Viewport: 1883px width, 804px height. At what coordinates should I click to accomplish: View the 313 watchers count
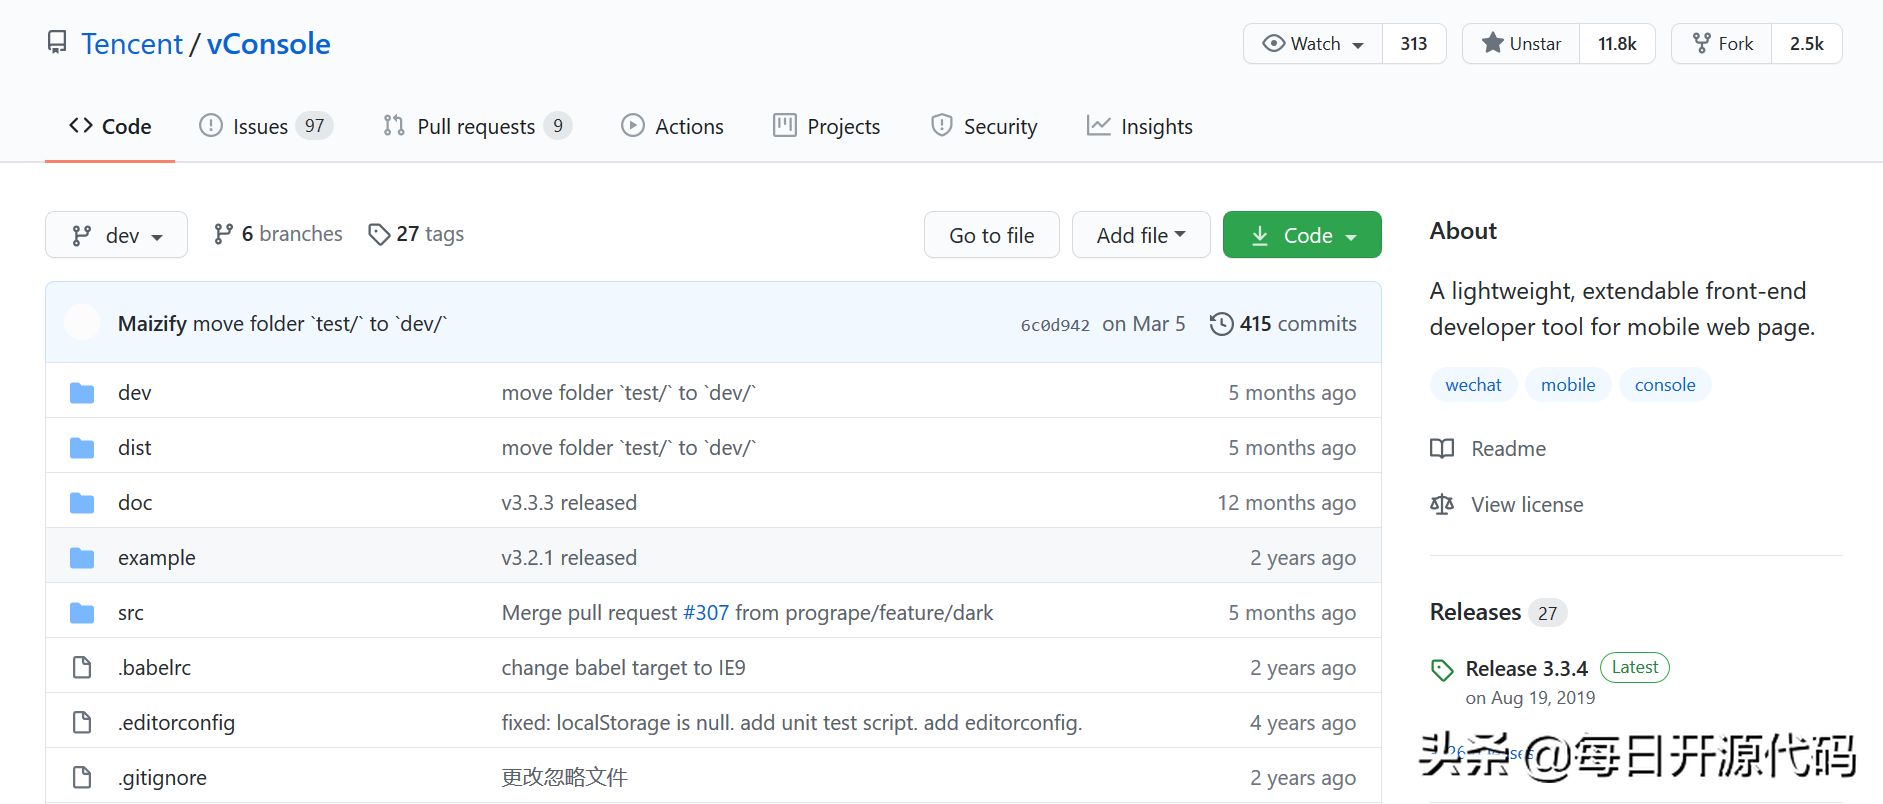(1414, 44)
